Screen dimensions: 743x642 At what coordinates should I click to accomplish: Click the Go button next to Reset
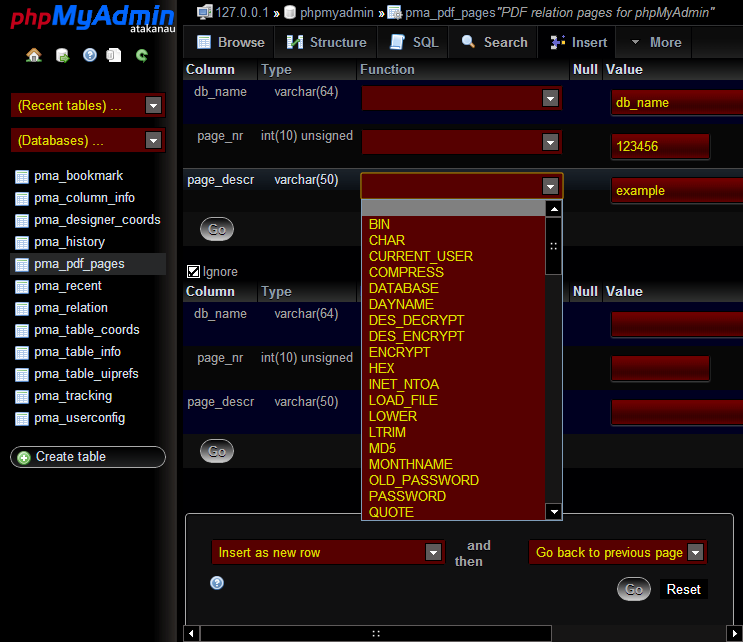point(634,589)
